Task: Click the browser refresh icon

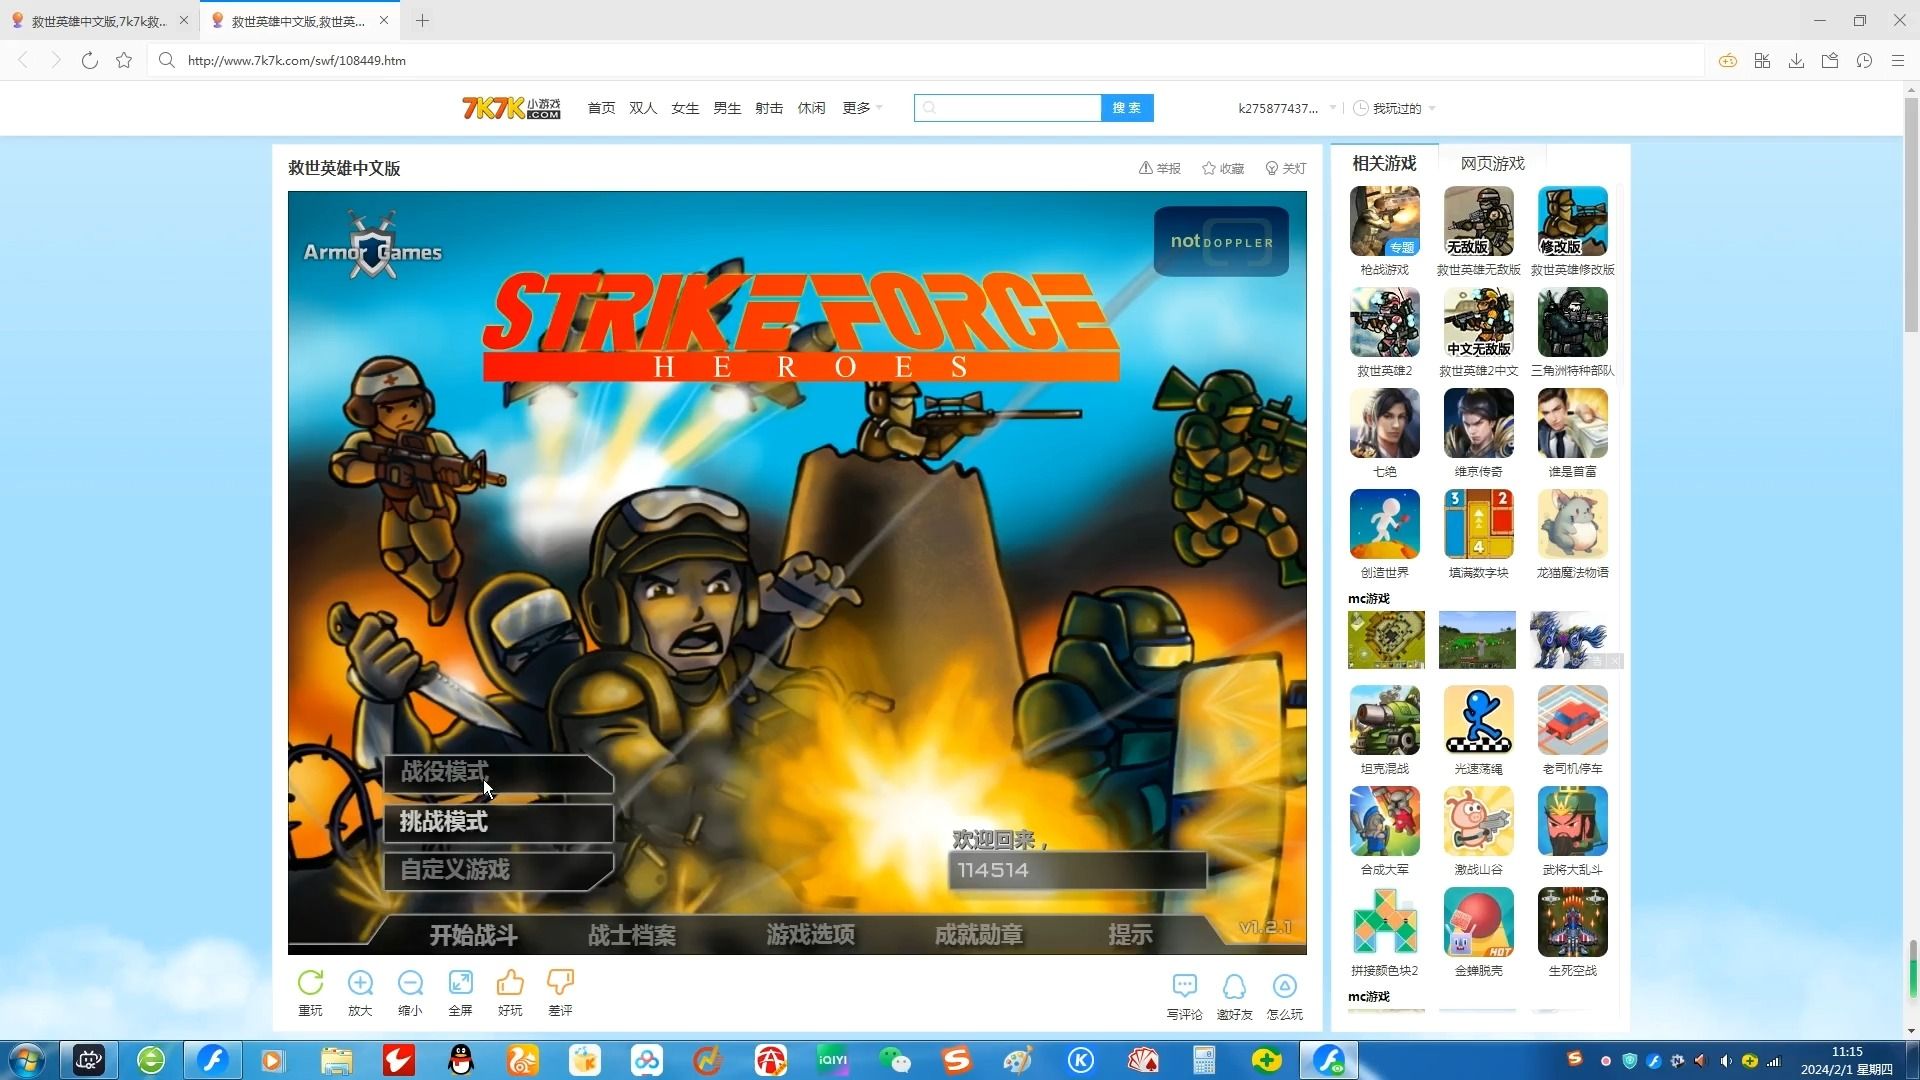Action: [90, 60]
